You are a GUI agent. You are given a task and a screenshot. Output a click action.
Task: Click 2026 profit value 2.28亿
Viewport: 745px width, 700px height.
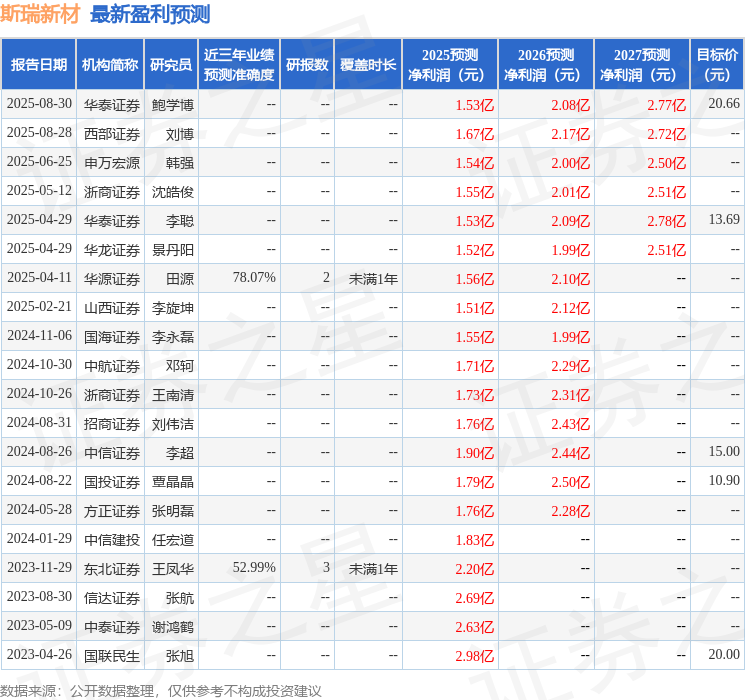pos(570,511)
